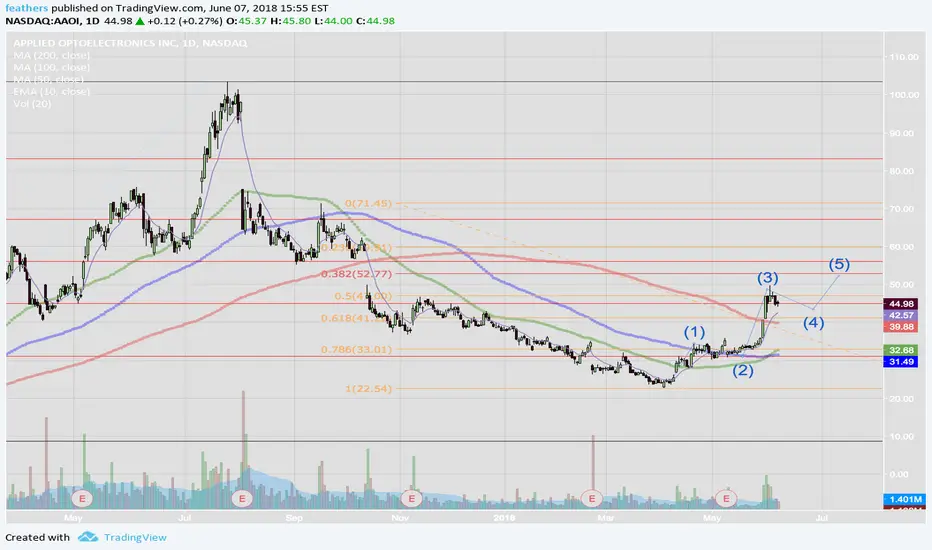Open the feathers author profile link
Viewport: 932px width, 550px height.
[x=27, y=8]
